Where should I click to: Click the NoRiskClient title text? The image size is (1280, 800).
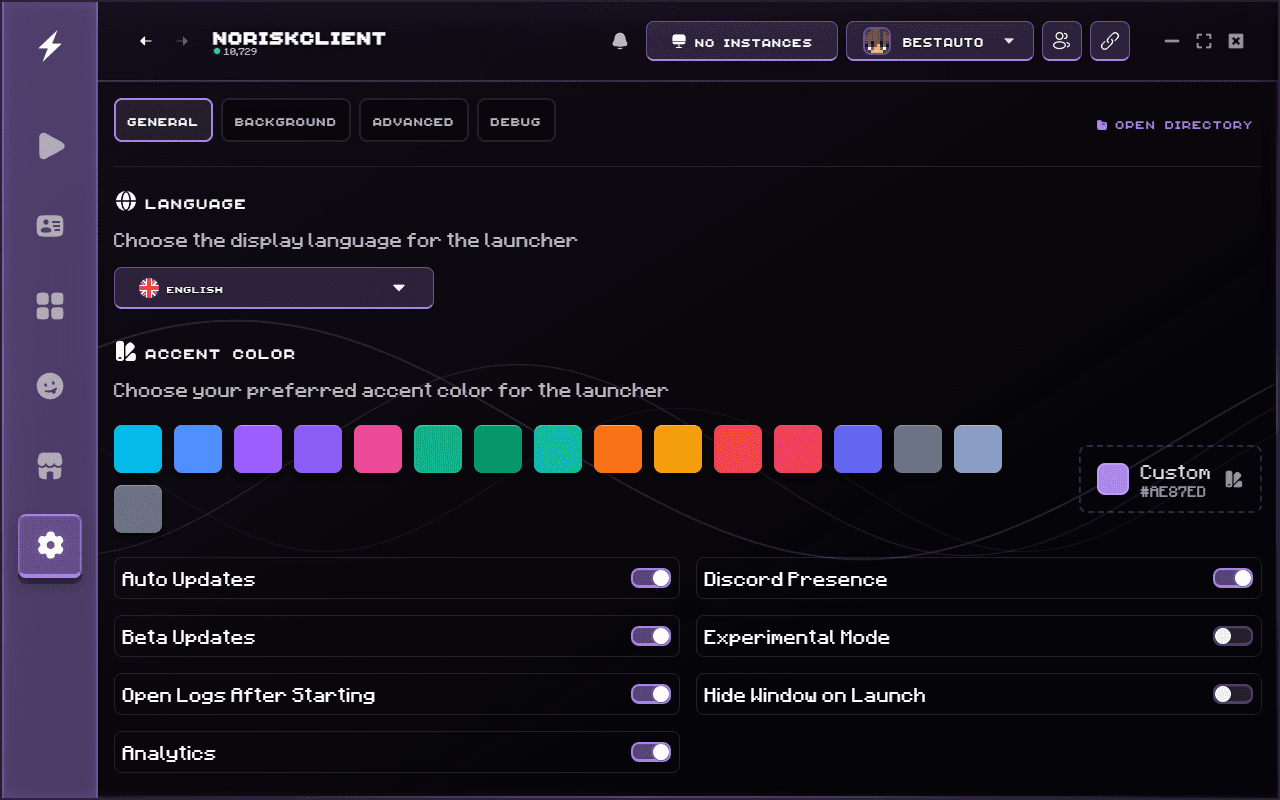(x=299, y=38)
